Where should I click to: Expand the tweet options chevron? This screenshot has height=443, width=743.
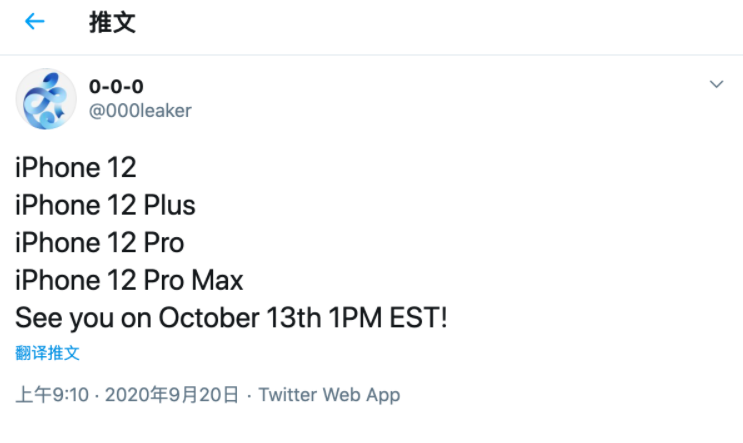click(x=716, y=85)
